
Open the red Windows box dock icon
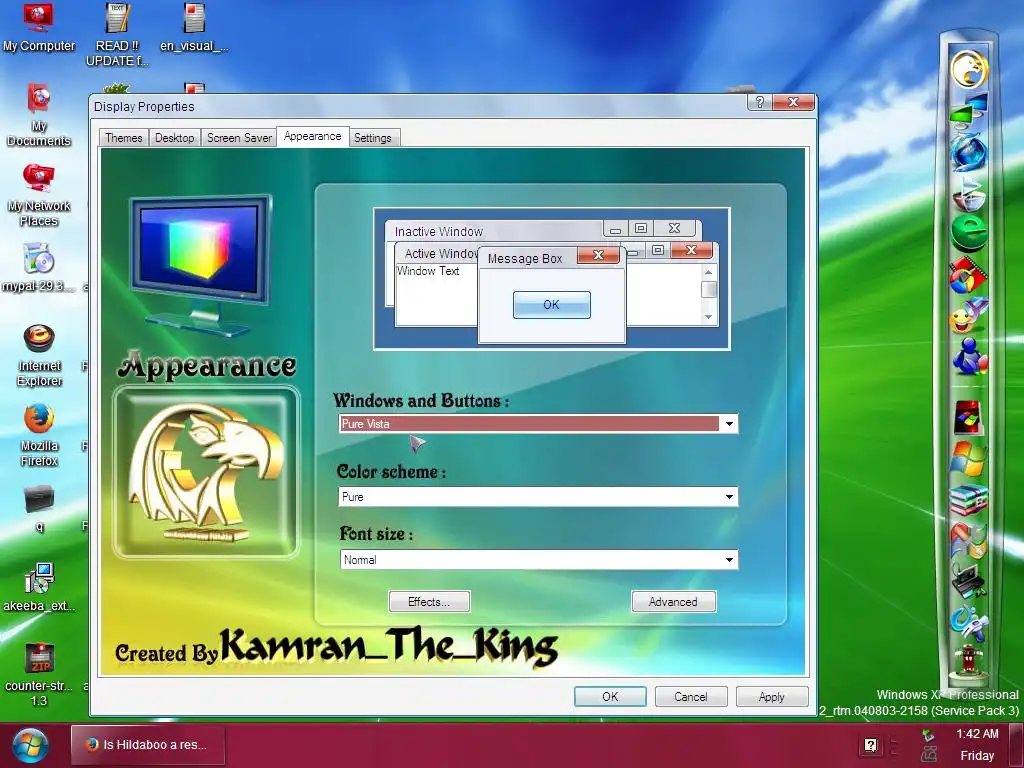coord(969,417)
